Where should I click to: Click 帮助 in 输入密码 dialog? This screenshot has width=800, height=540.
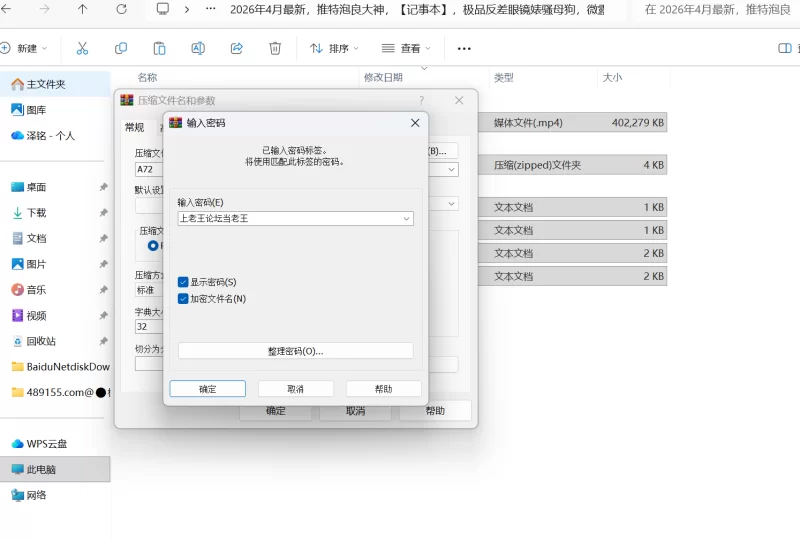tap(384, 389)
